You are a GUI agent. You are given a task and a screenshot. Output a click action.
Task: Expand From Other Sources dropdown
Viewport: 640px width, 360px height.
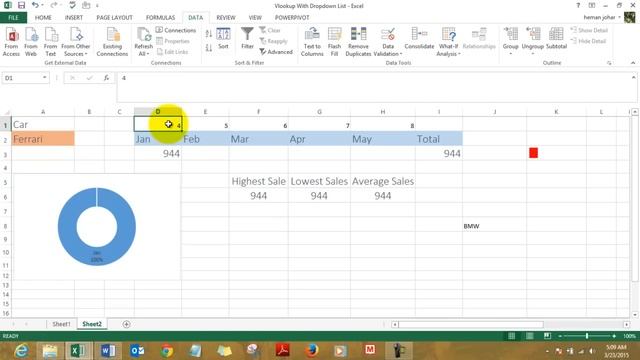(x=76, y=50)
